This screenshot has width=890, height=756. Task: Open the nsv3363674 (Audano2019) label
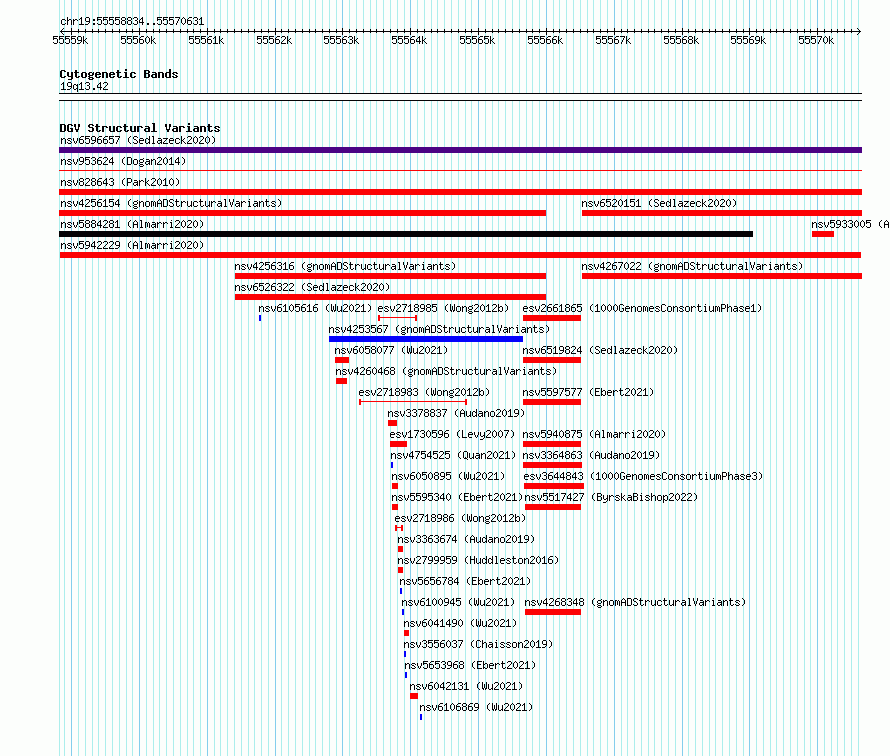pos(465,539)
